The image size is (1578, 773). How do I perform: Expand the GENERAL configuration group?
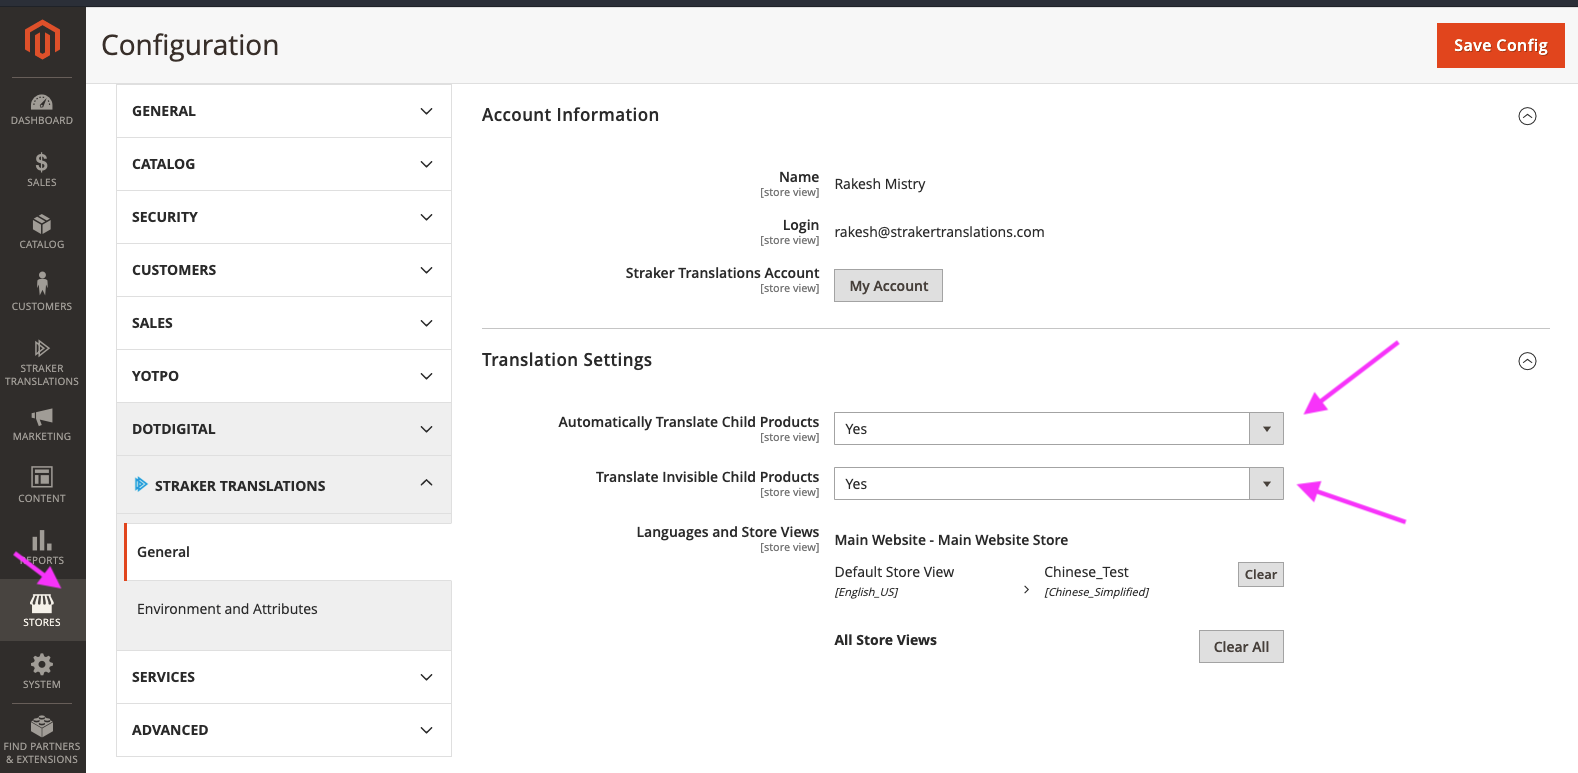tap(284, 111)
